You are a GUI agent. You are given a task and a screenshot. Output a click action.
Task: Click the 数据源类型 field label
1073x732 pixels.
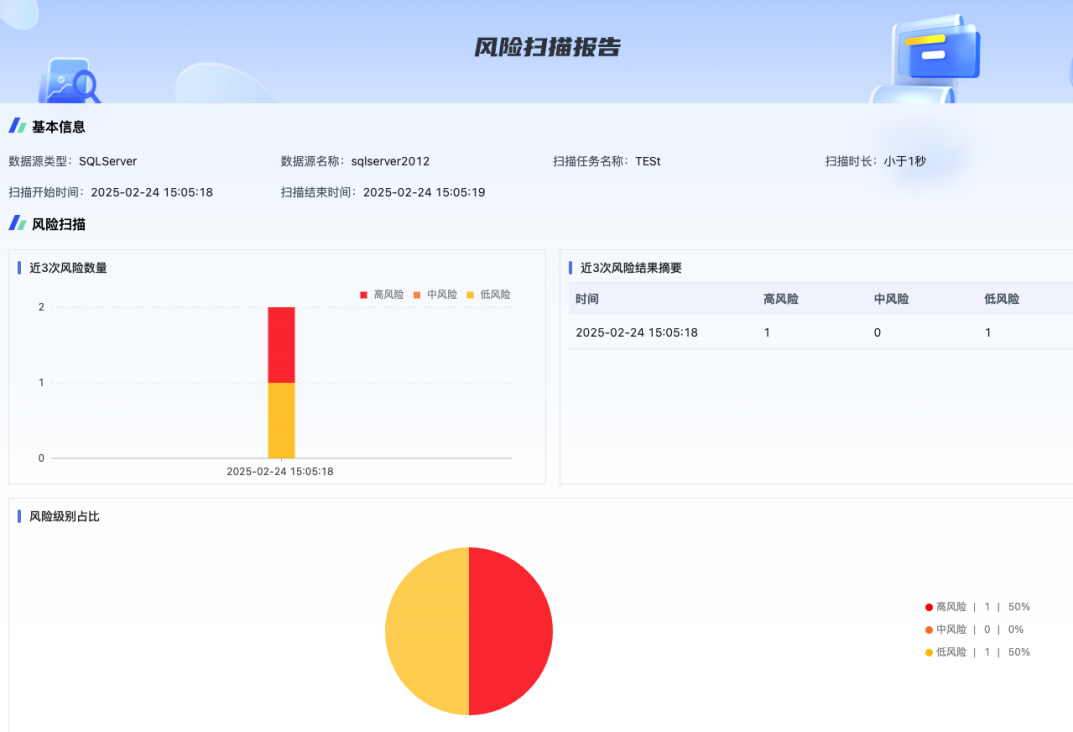[x=40, y=161]
